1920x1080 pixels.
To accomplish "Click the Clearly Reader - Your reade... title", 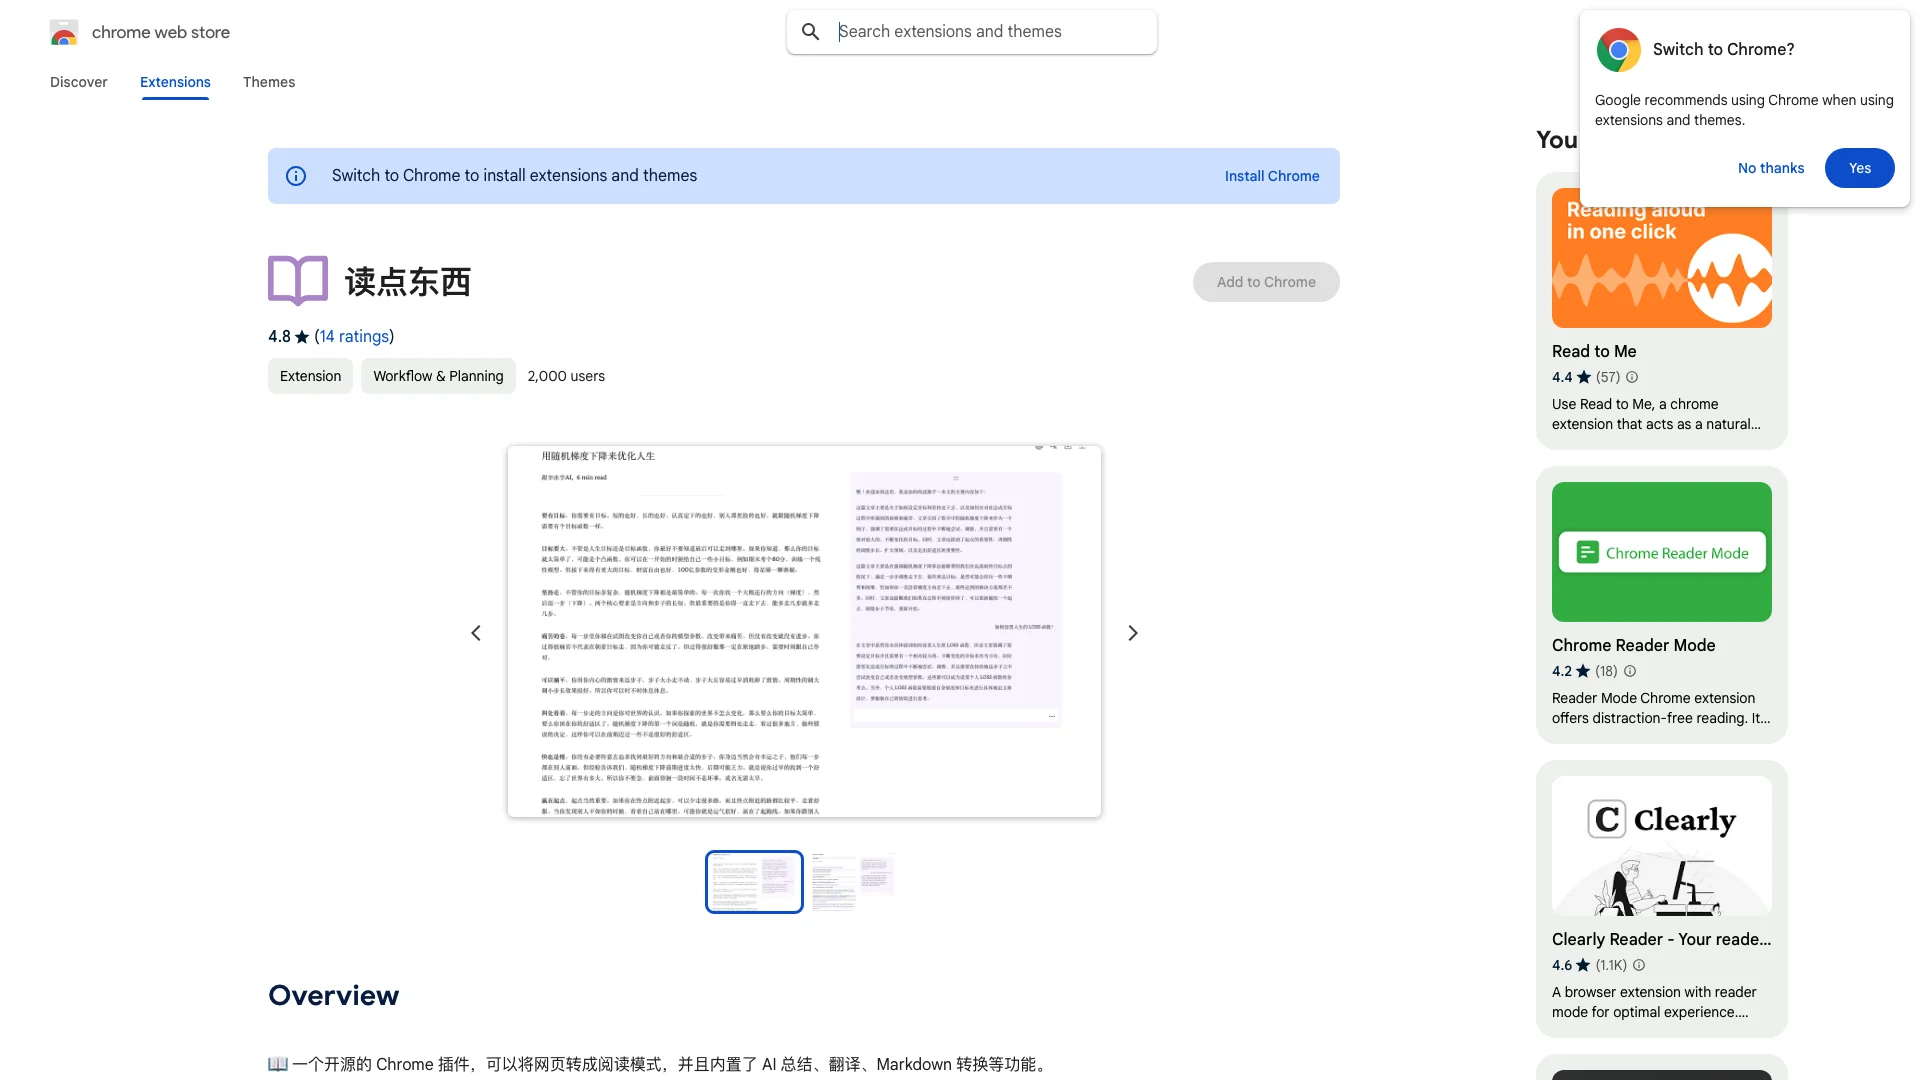I will click(1661, 939).
